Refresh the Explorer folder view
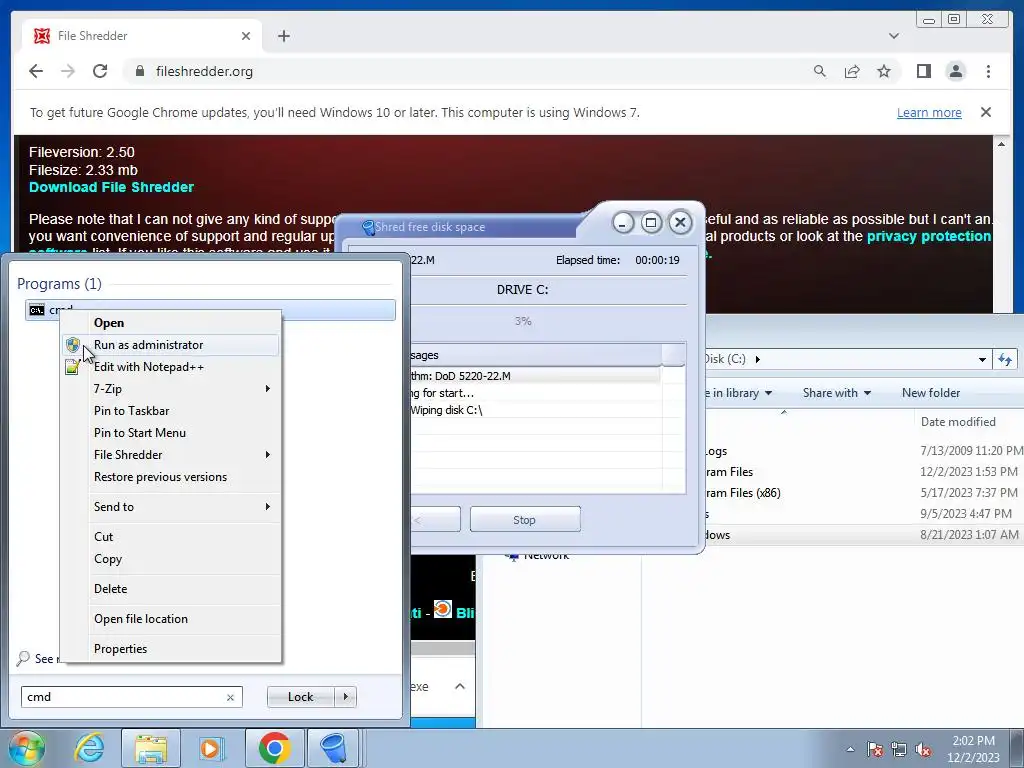The width and height of the screenshot is (1024, 768). coord(1004,359)
